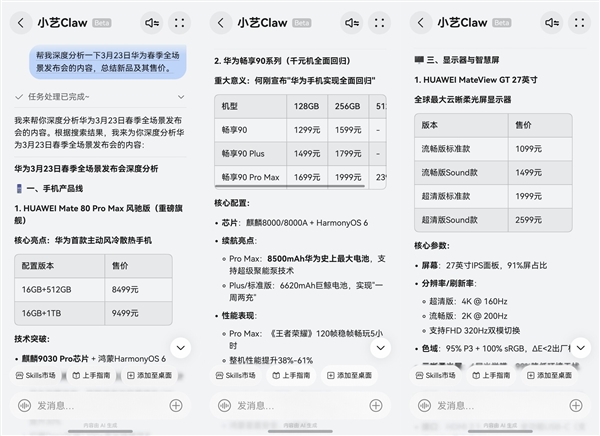This screenshot has width=600, height=436.
Task: Click scroll-down arrow in the left chat
Action: pos(181,347)
